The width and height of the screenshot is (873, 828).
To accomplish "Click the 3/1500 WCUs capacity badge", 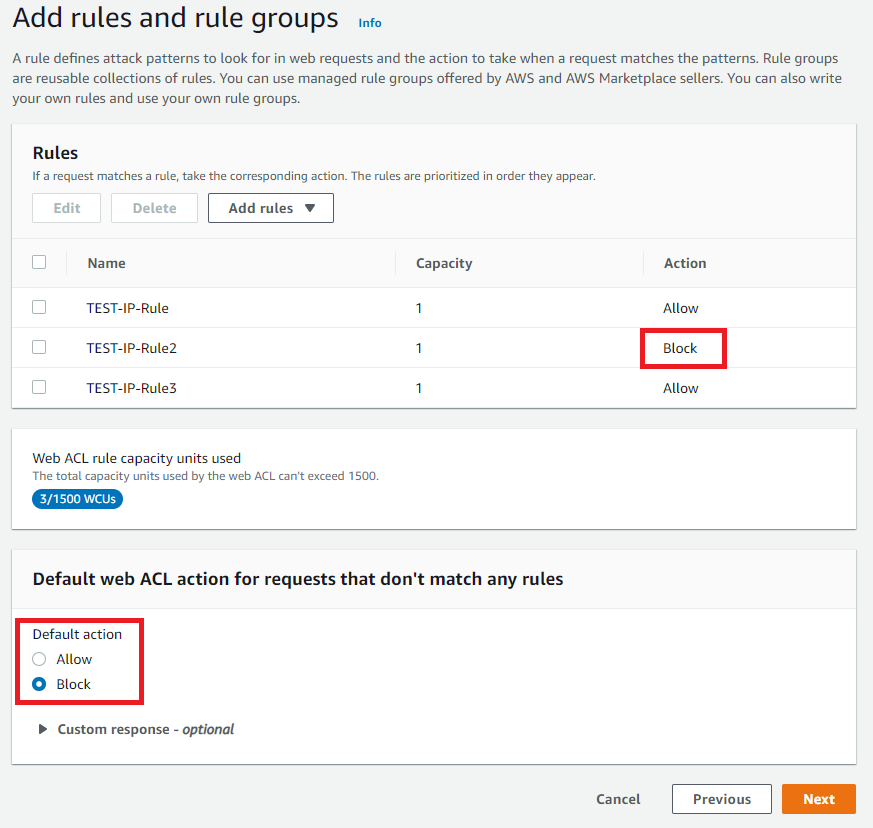I will click(x=77, y=498).
